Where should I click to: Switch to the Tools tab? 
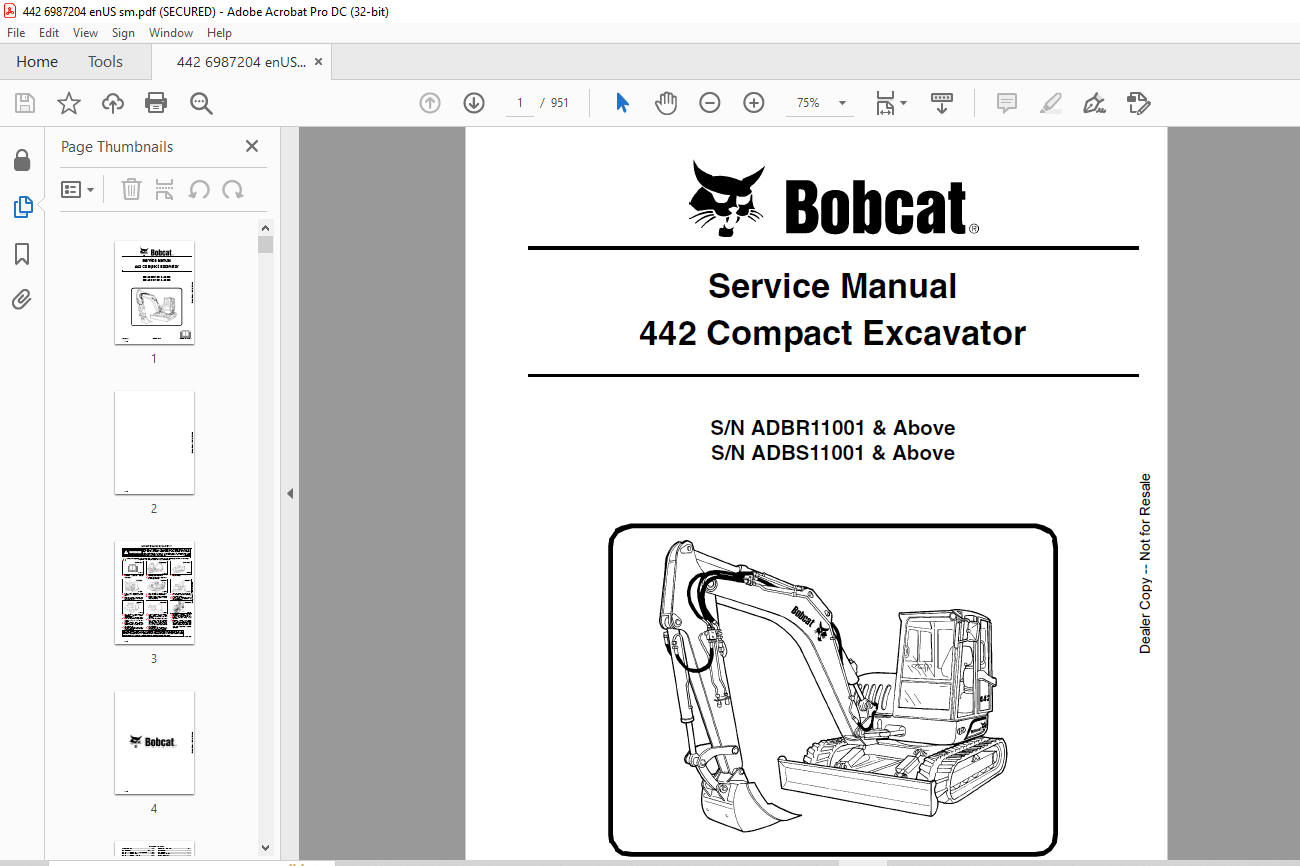105,62
